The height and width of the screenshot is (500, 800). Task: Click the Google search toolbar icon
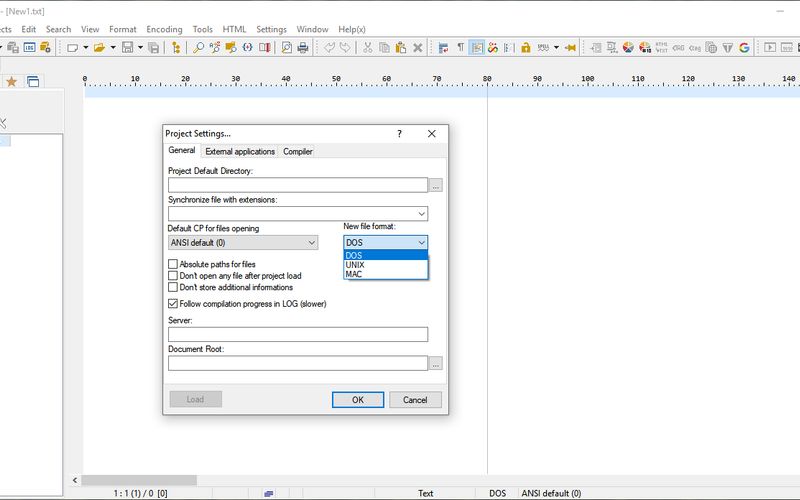pos(744,47)
